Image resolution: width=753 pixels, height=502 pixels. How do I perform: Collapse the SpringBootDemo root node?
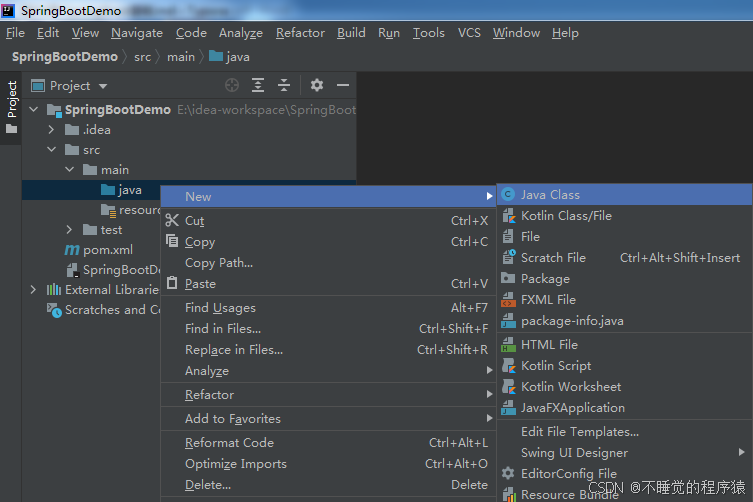point(34,110)
